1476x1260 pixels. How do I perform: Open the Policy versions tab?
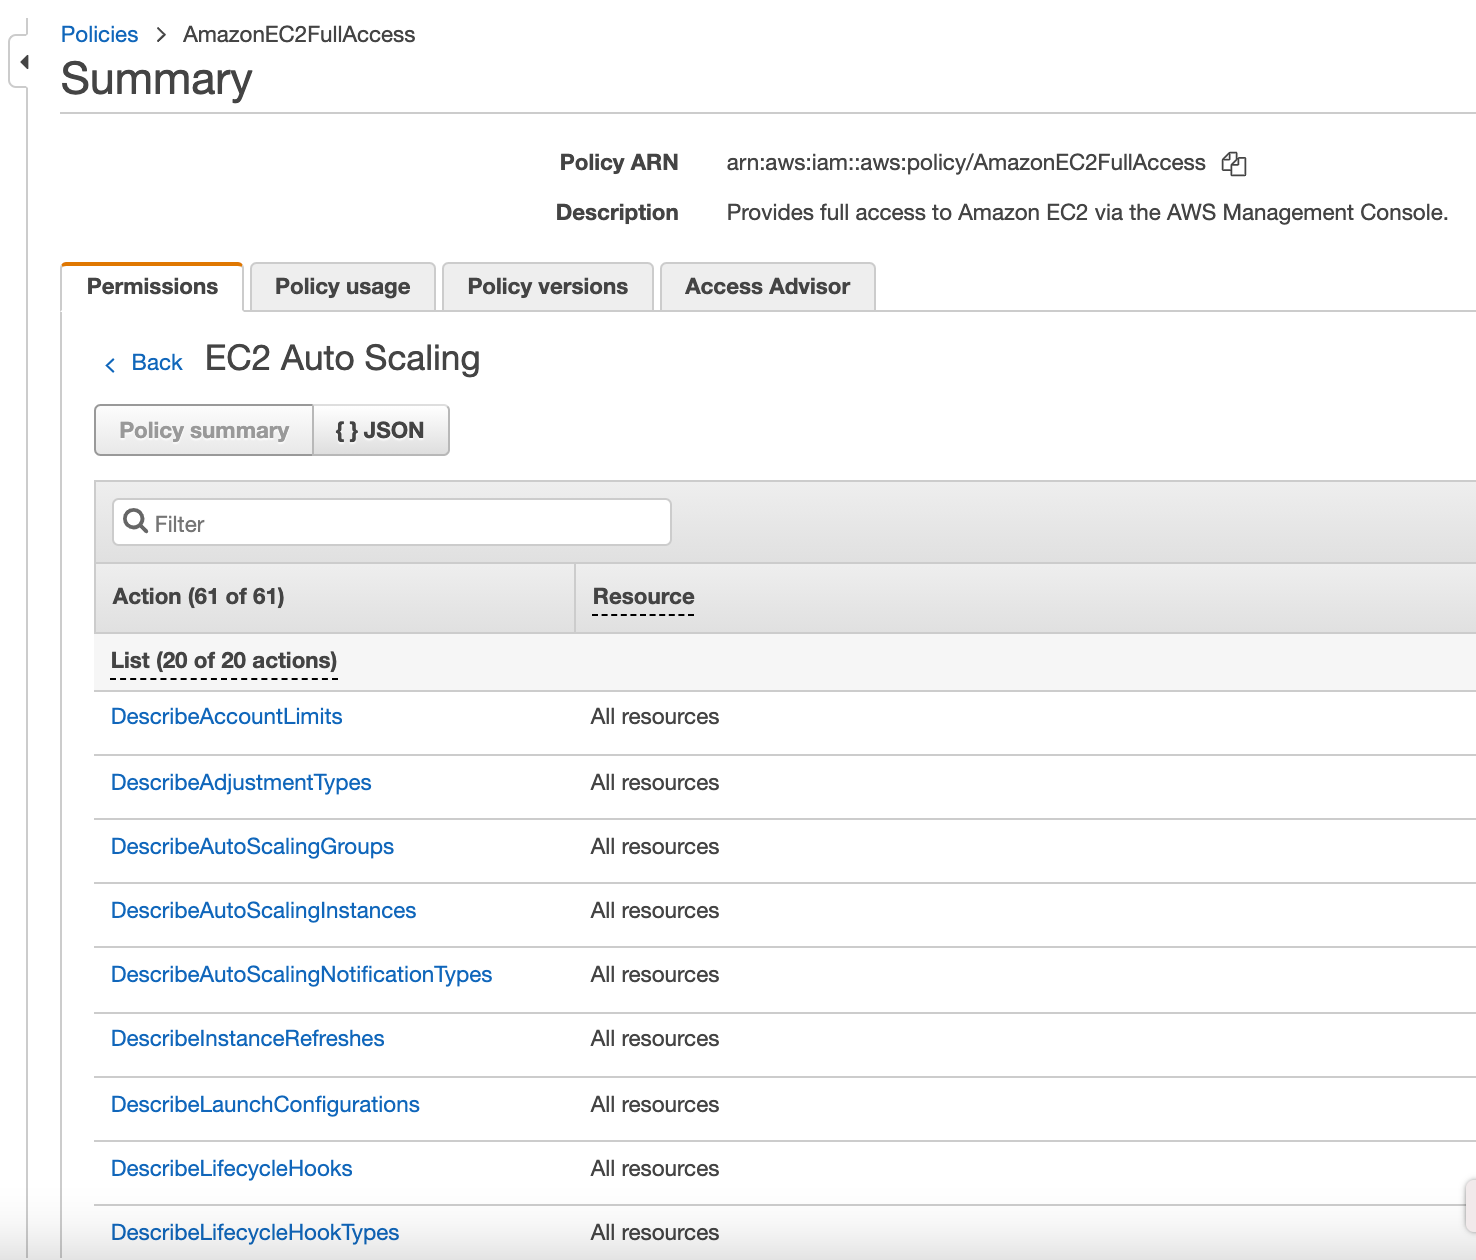[x=547, y=287]
